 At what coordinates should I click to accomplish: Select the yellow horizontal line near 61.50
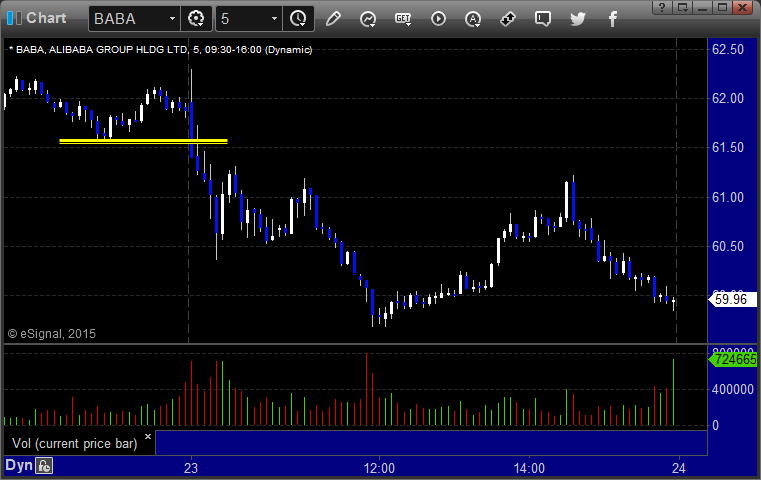point(143,141)
